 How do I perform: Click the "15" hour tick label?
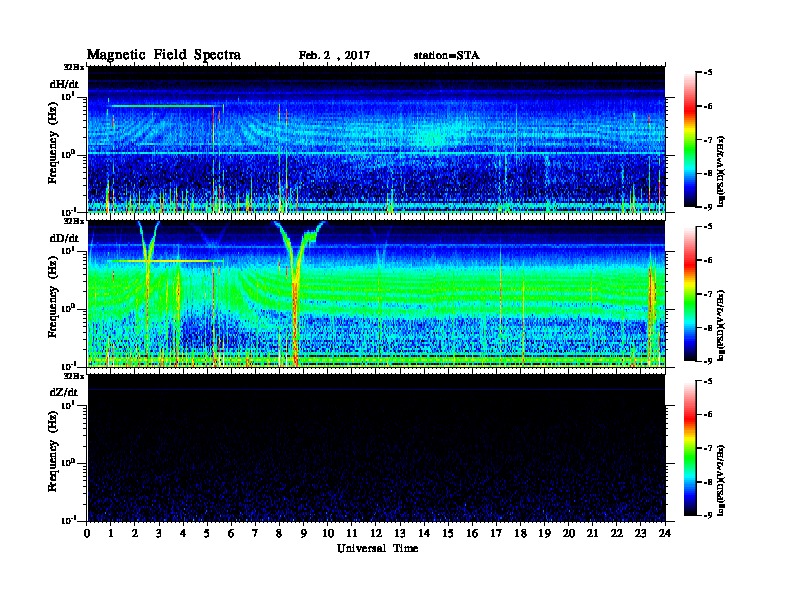click(x=448, y=534)
